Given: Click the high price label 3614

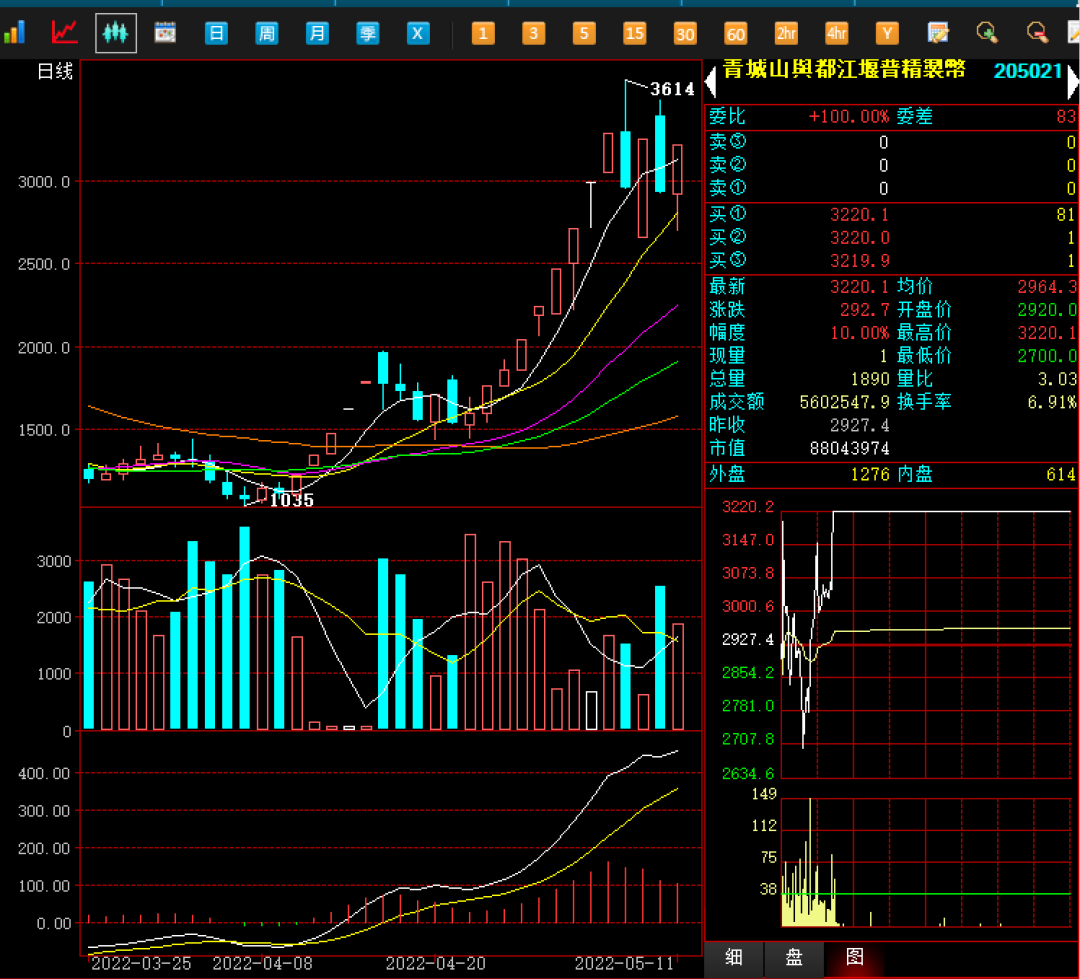Looking at the screenshot, I should 672,90.
